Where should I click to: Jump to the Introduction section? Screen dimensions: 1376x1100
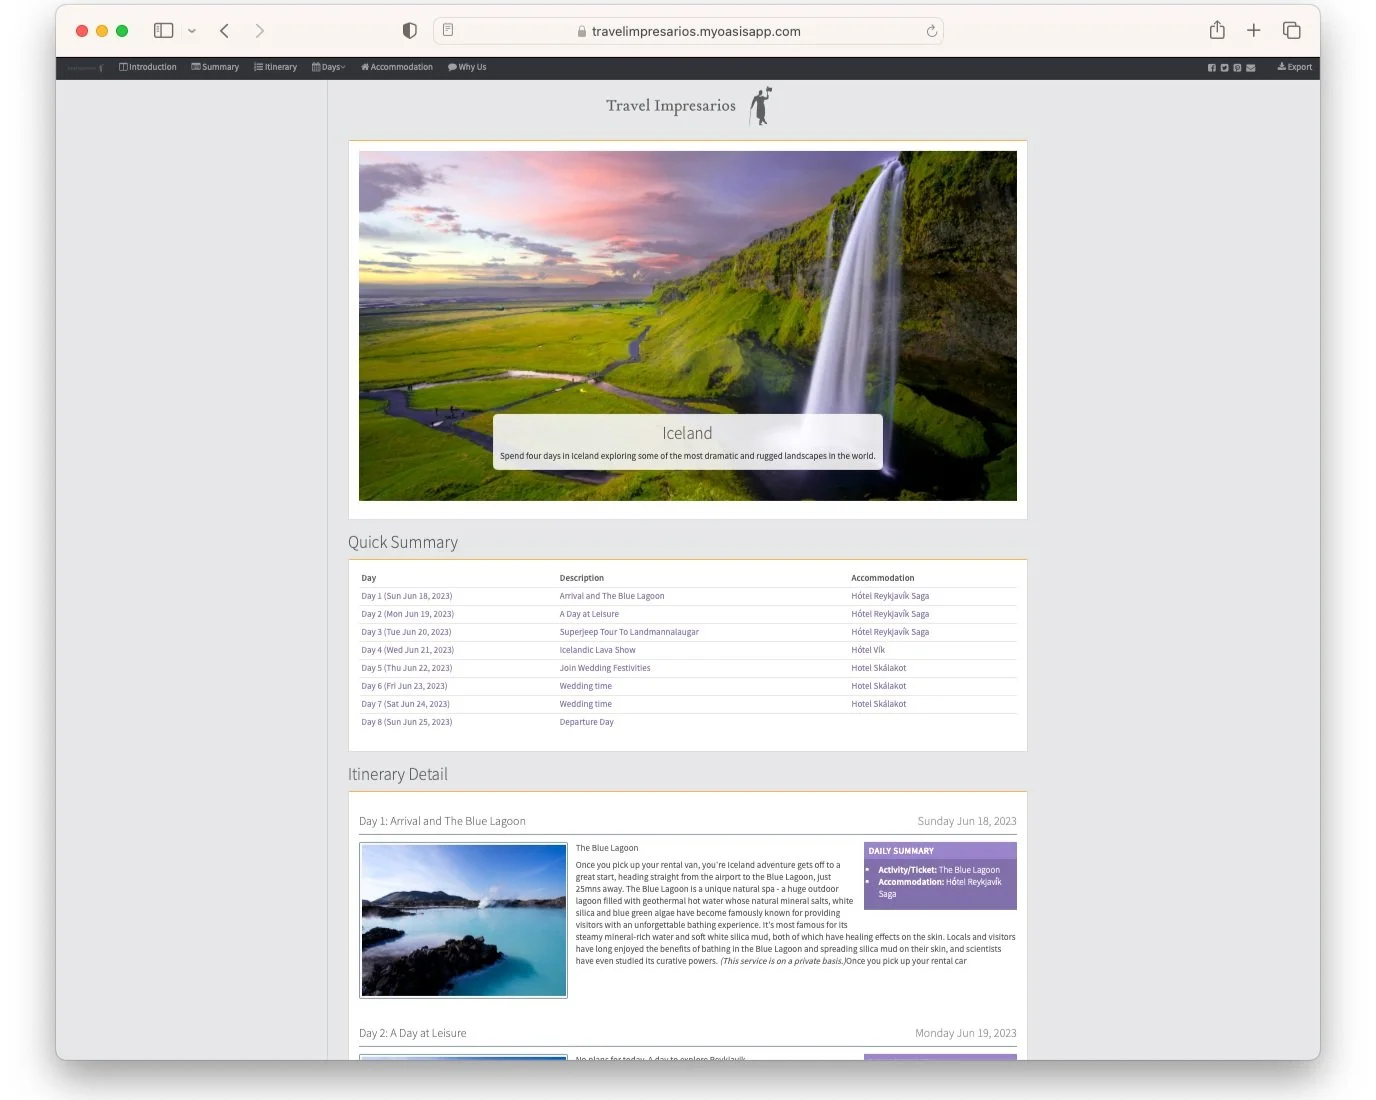pyautogui.click(x=148, y=67)
